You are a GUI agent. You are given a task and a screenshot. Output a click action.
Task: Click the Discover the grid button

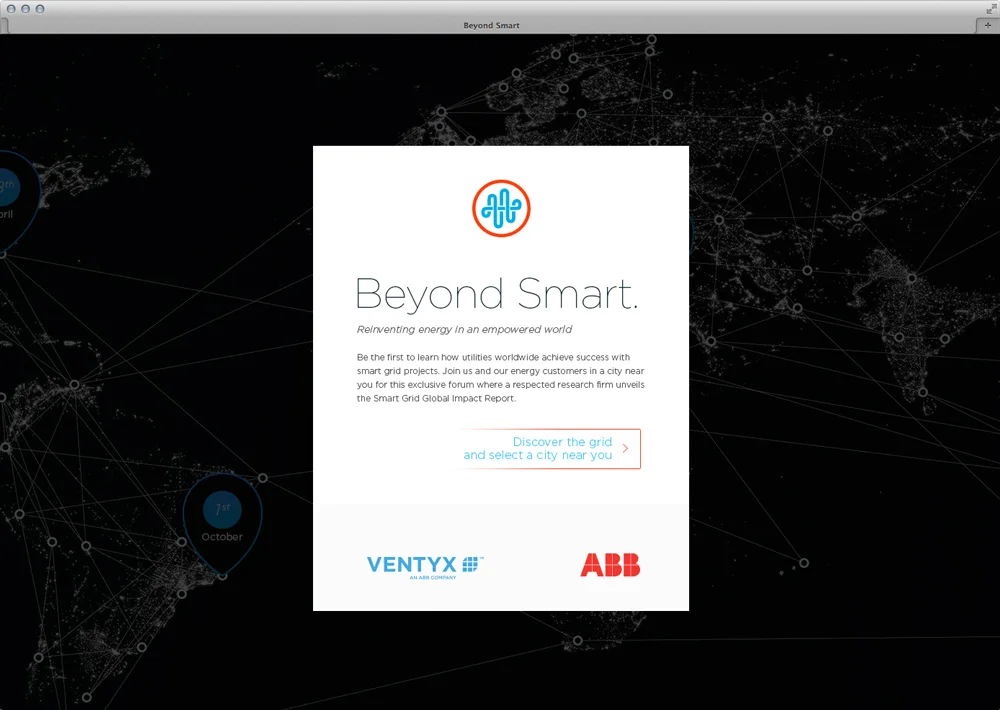click(x=549, y=448)
